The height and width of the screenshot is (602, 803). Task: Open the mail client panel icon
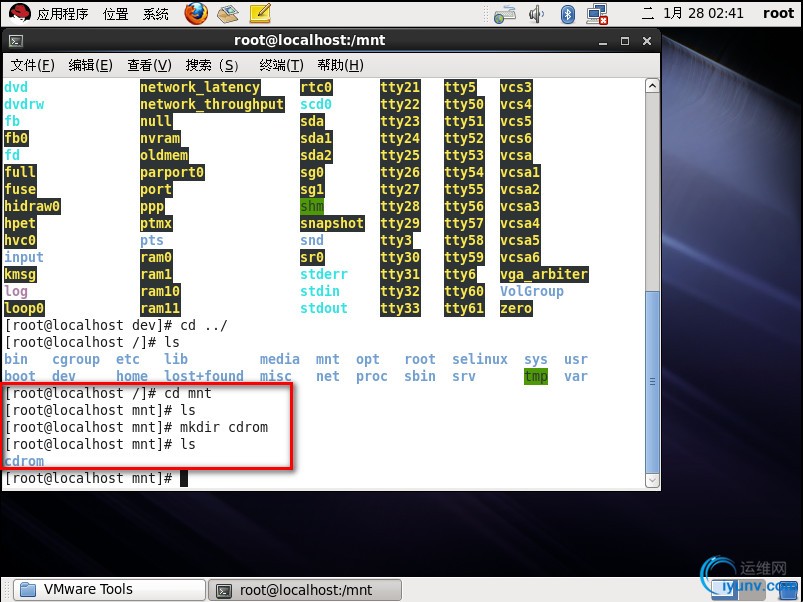coord(228,14)
